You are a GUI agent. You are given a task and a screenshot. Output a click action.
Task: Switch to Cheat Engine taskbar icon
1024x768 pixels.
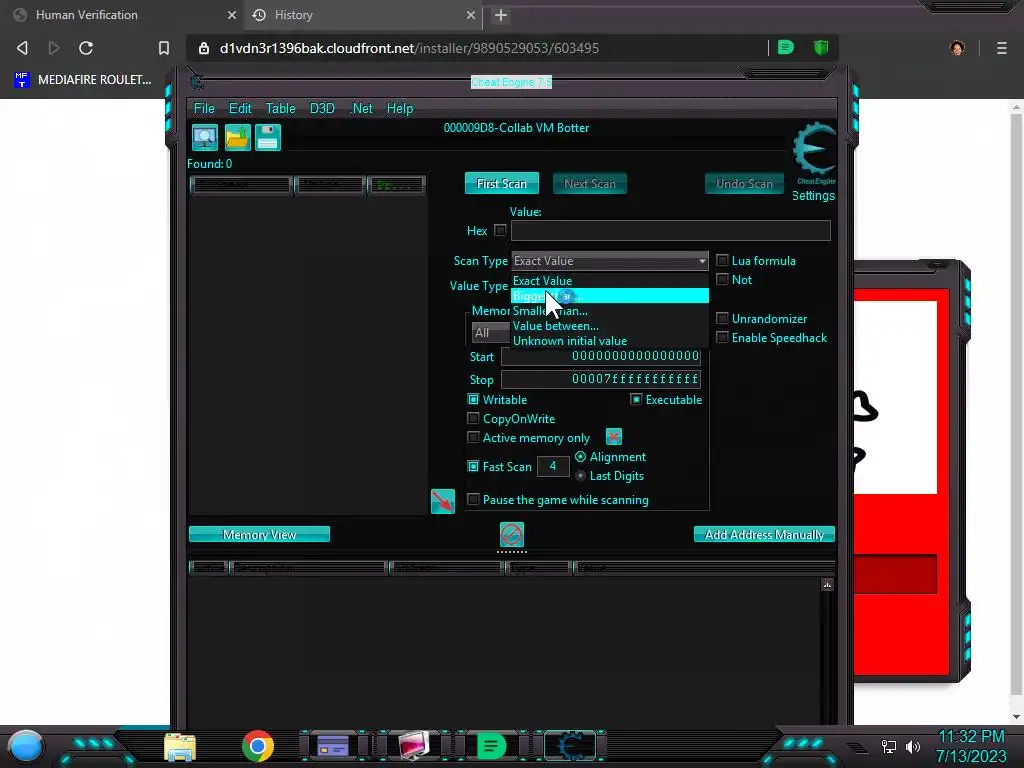pyautogui.click(x=570, y=746)
